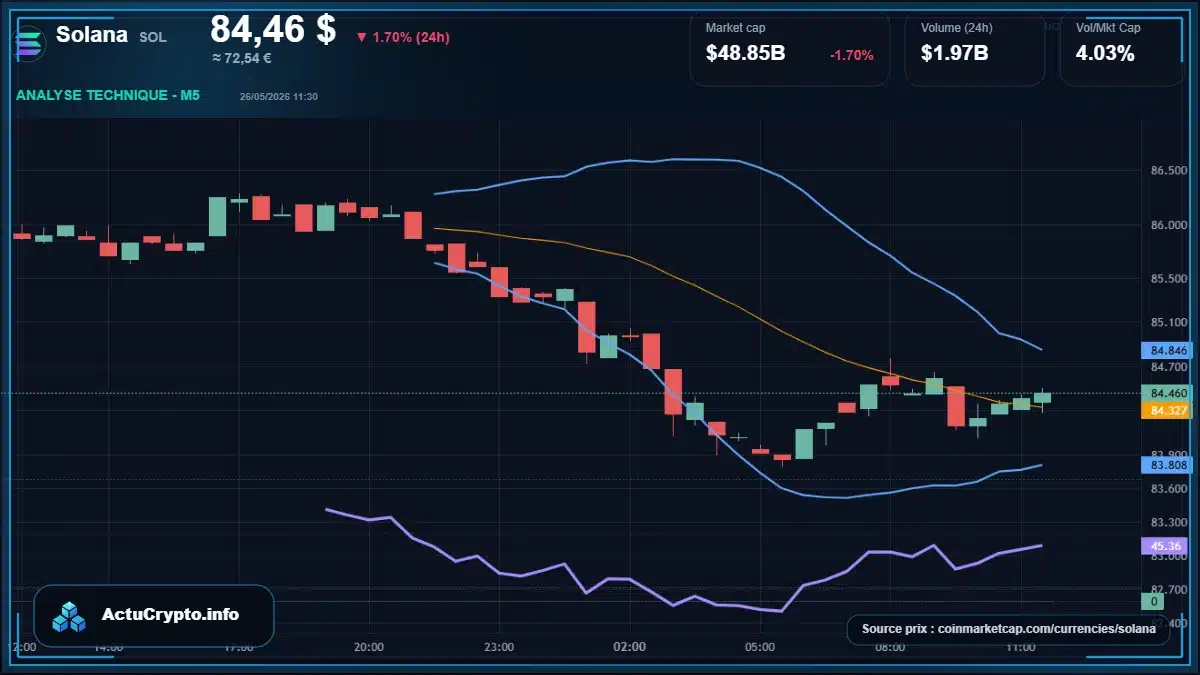
Task: Click the 11:00 time axis label
Action: point(1020,647)
